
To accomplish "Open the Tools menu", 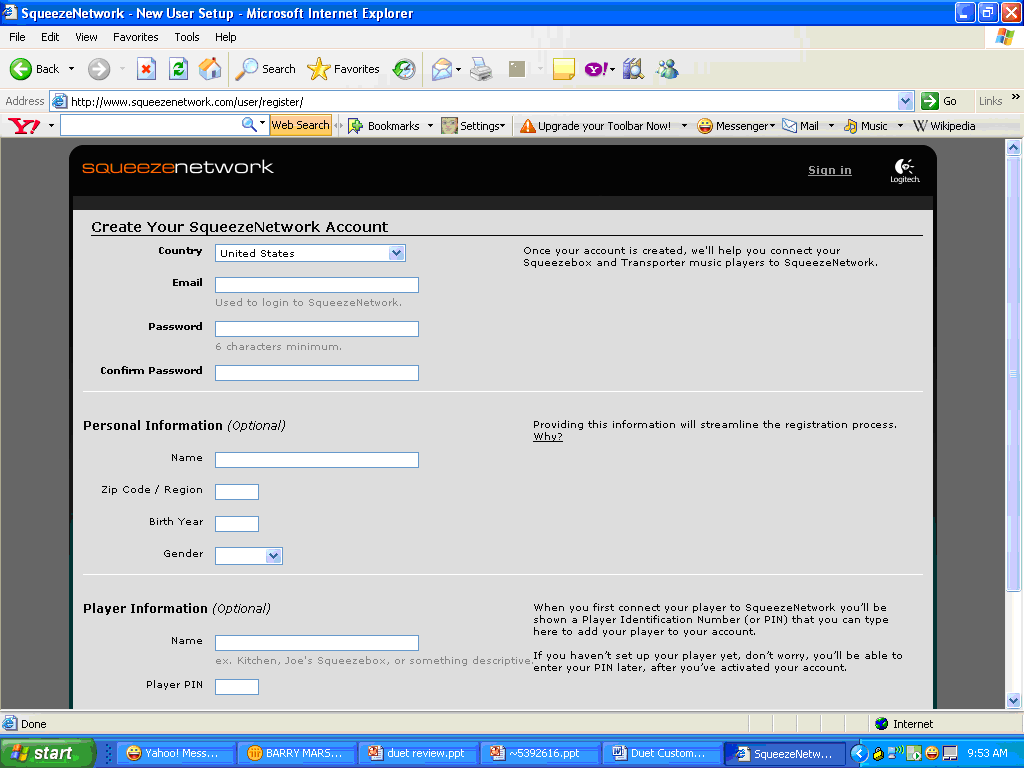I will [x=187, y=37].
